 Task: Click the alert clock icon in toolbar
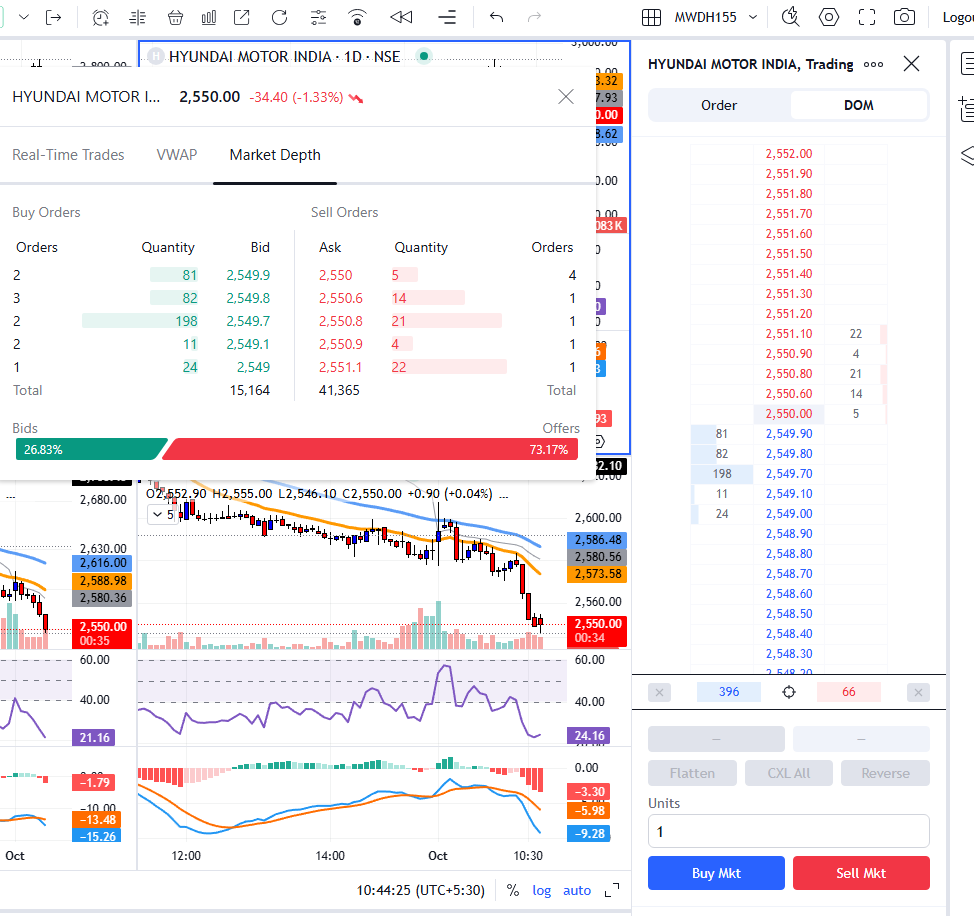101,17
